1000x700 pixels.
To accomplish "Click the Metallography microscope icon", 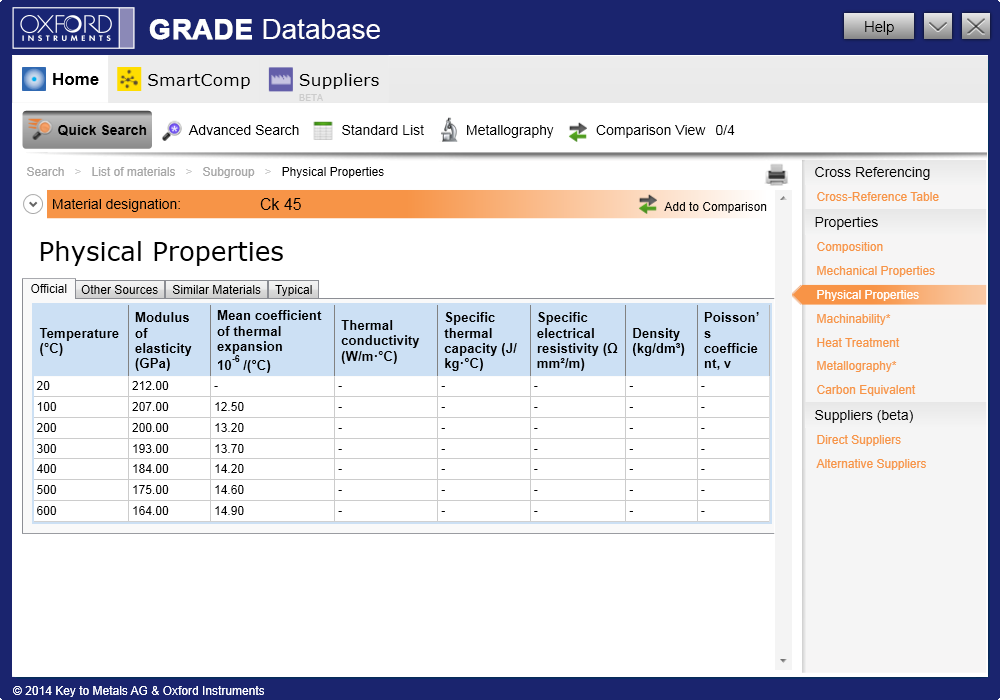I will (450, 130).
